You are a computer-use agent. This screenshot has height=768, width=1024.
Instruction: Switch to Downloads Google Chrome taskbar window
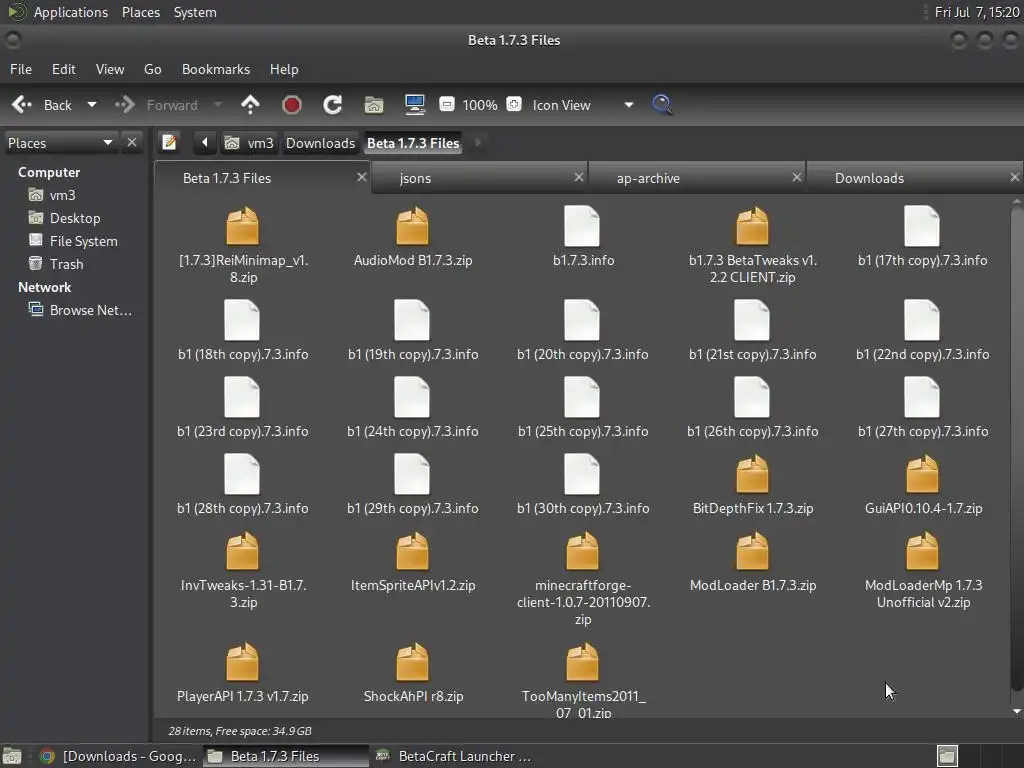coord(118,756)
